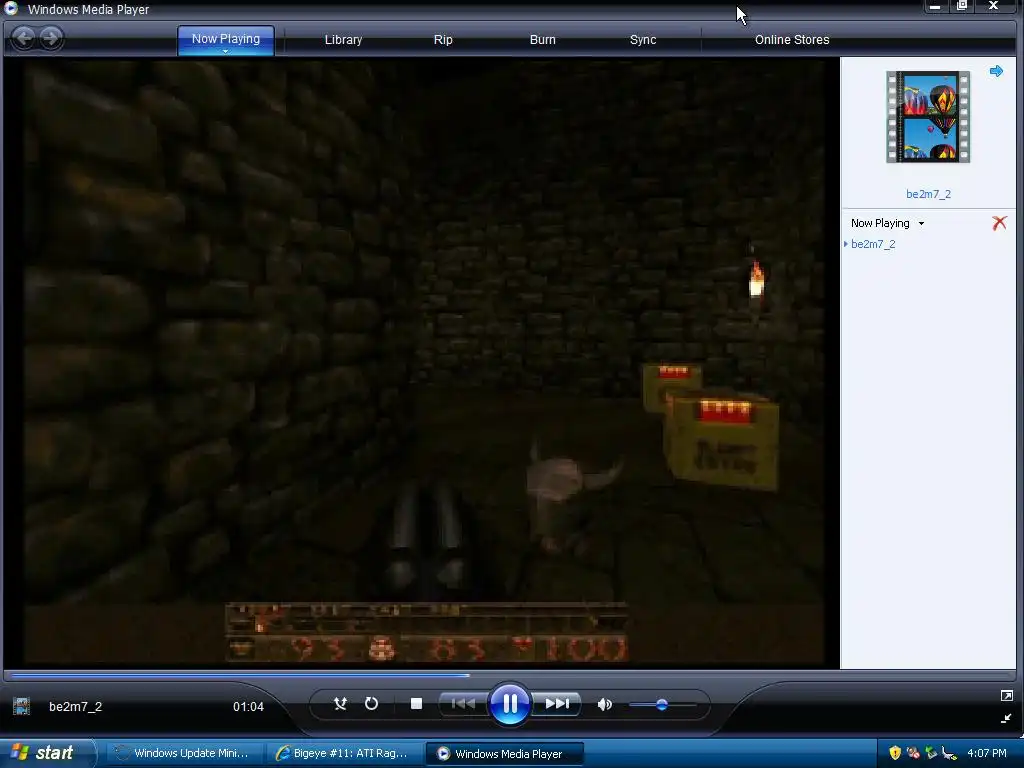
Task: Click the 4:07 PM system clock
Action: 987,753
